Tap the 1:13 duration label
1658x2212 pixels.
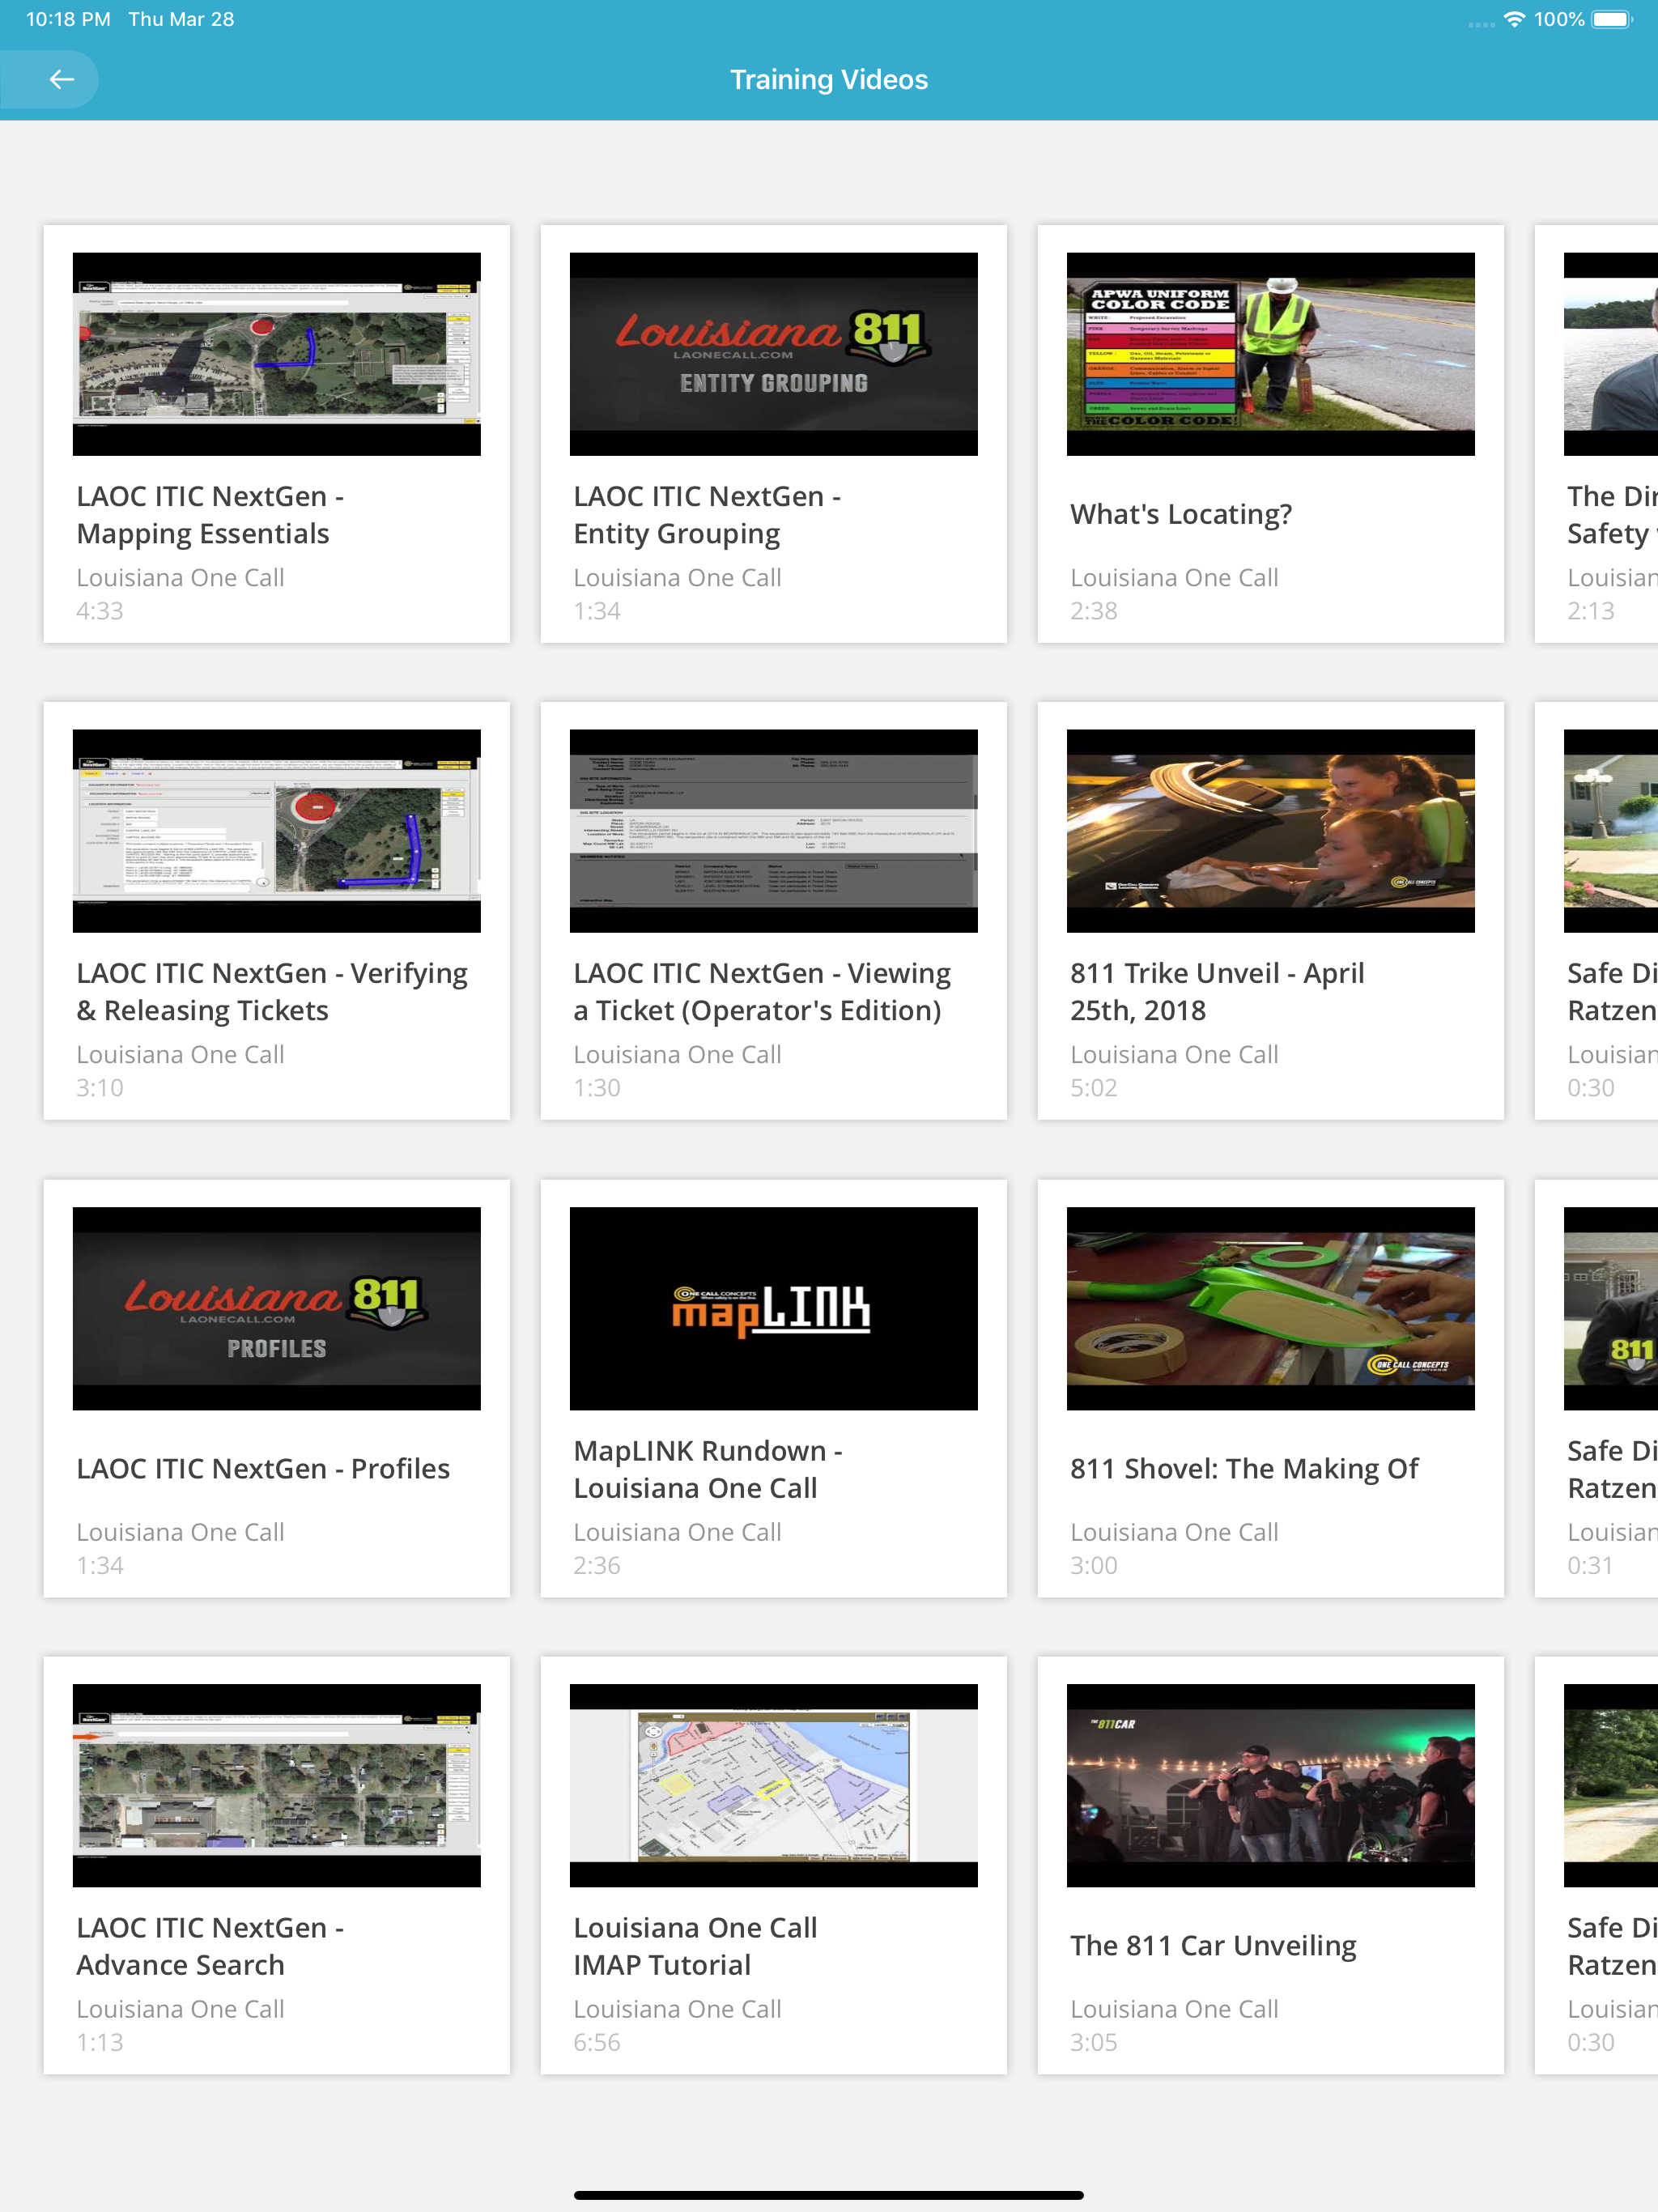[x=100, y=2042]
